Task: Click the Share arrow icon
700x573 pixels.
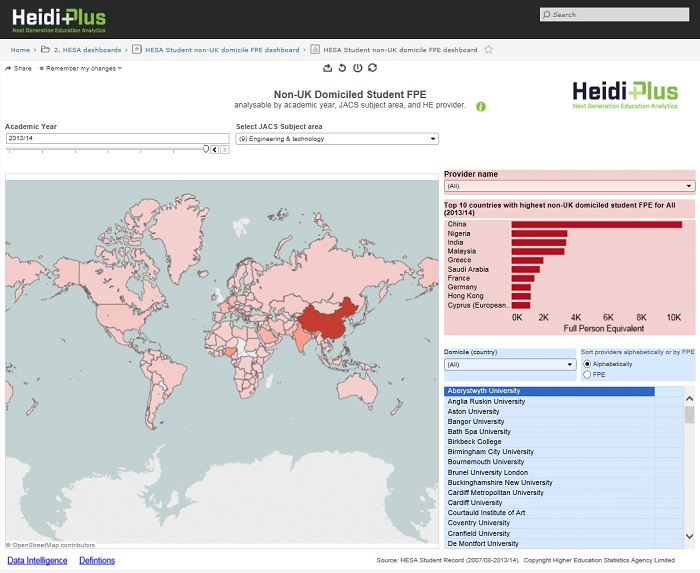Action: tap(8, 68)
